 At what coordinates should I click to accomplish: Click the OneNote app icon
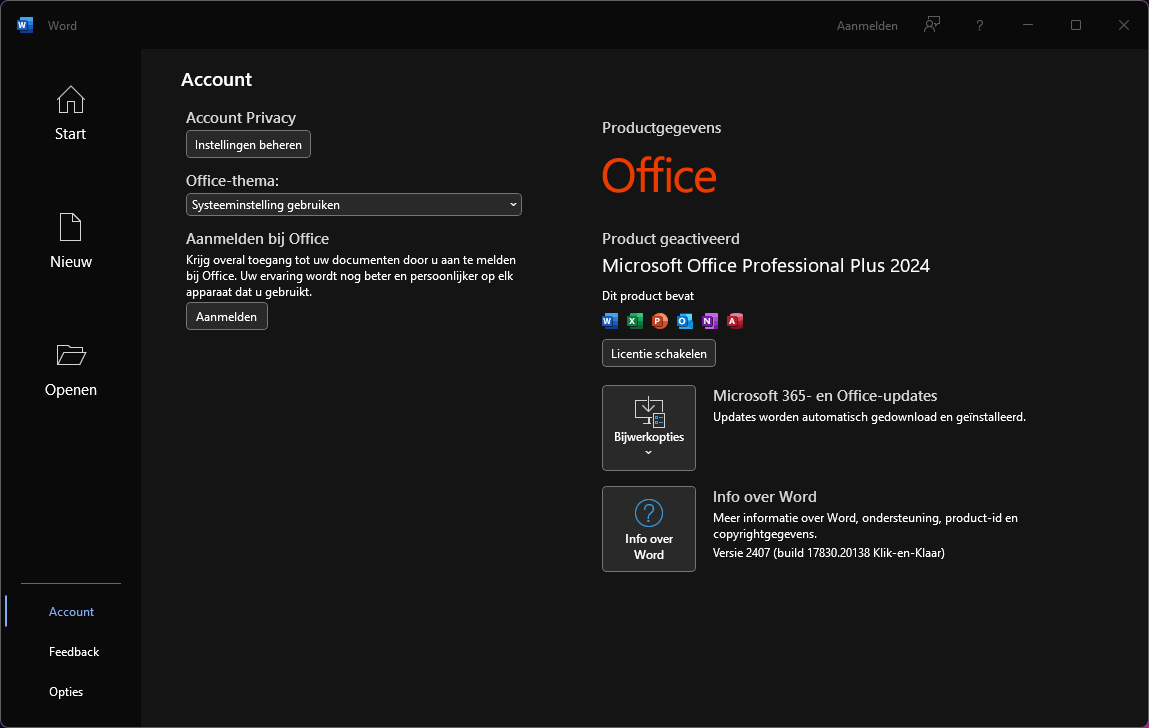709,320
